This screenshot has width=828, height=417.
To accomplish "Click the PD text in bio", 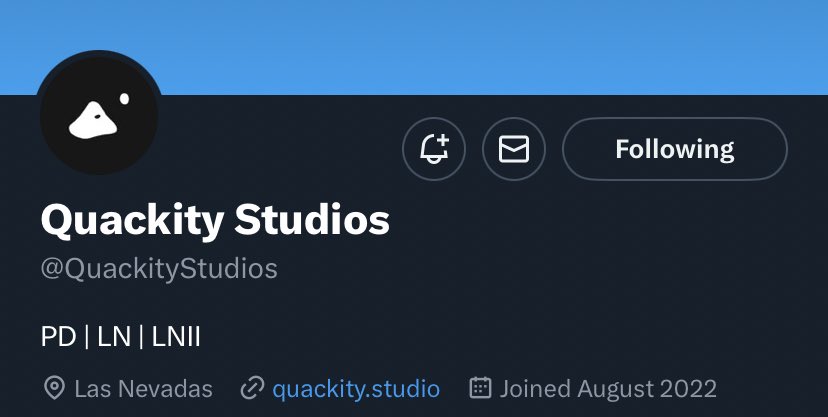I will [x=59, y=337].
